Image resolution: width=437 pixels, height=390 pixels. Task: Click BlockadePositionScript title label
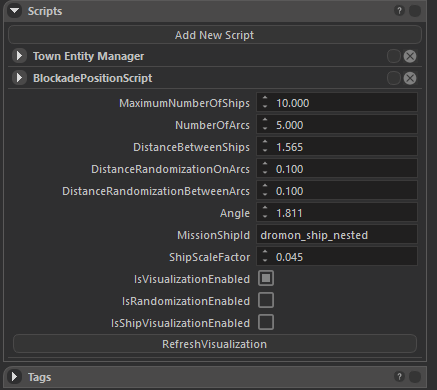(92, 78)
